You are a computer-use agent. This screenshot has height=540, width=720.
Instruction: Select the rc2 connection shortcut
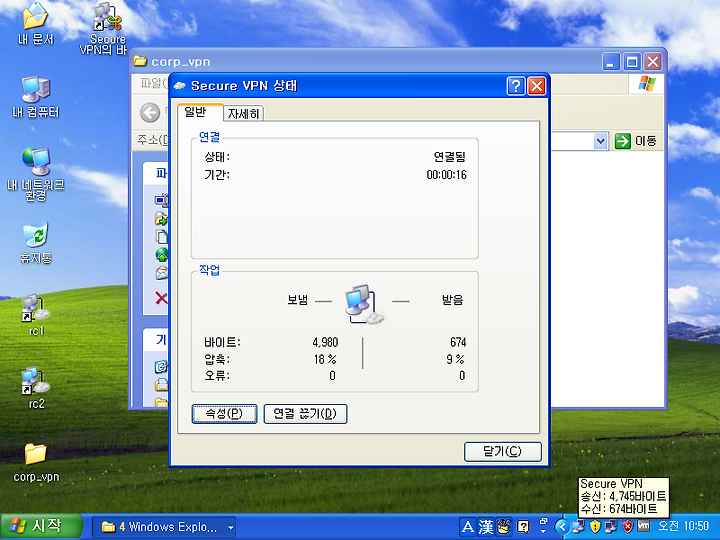(x=36, y=388)
